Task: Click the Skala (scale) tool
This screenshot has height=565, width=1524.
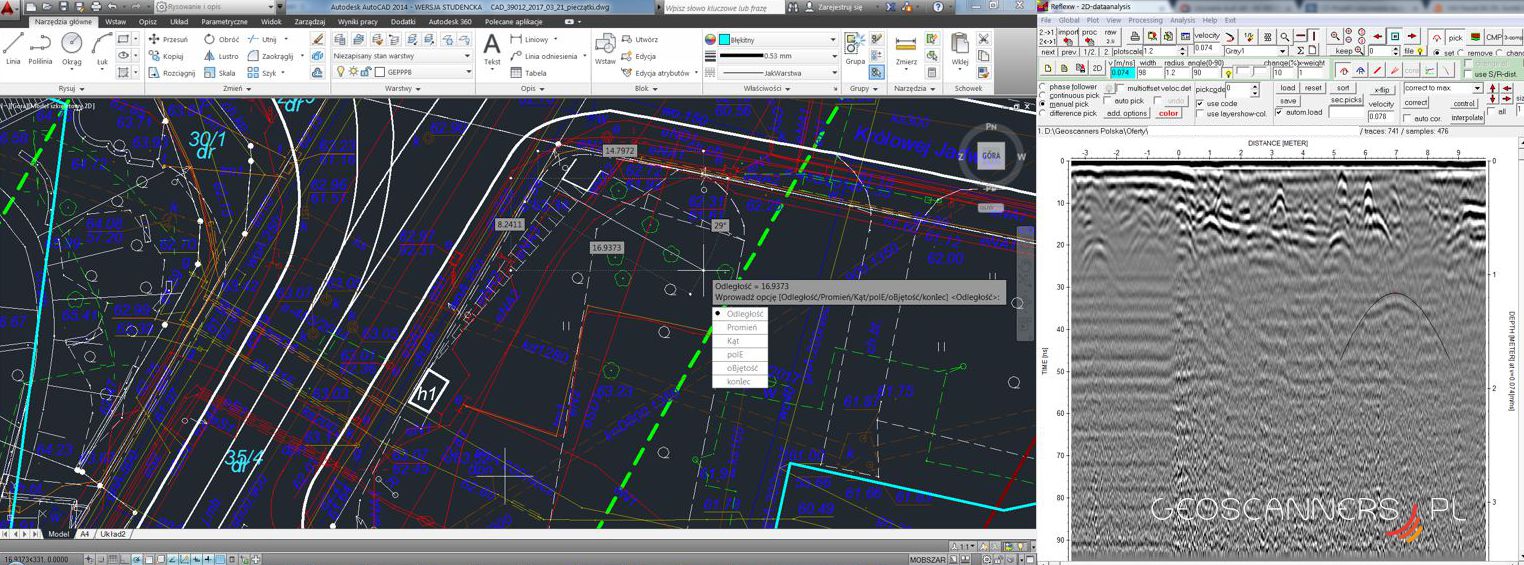Action: [220, 73]
